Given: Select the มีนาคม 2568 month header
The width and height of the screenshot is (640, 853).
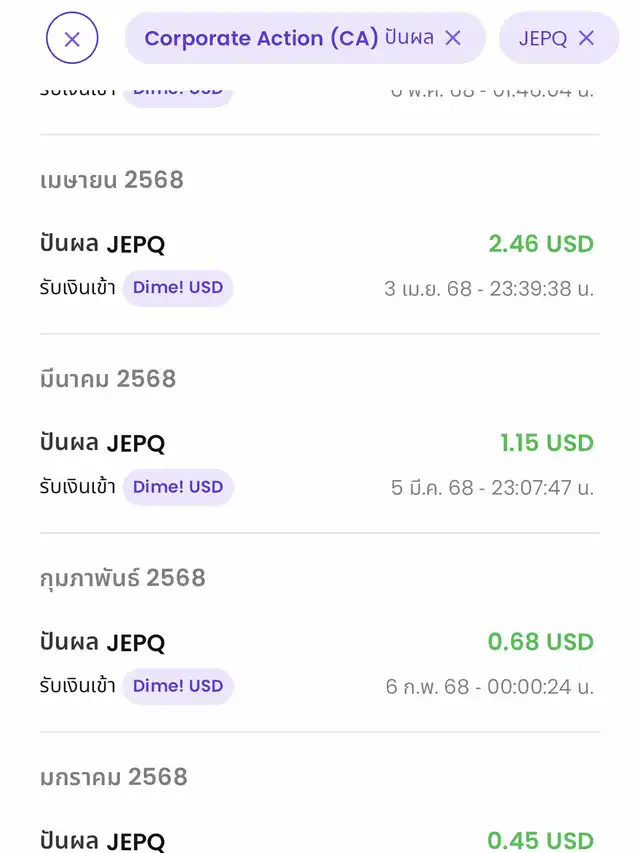Looking at the screenshot, I should coord(108,379).
